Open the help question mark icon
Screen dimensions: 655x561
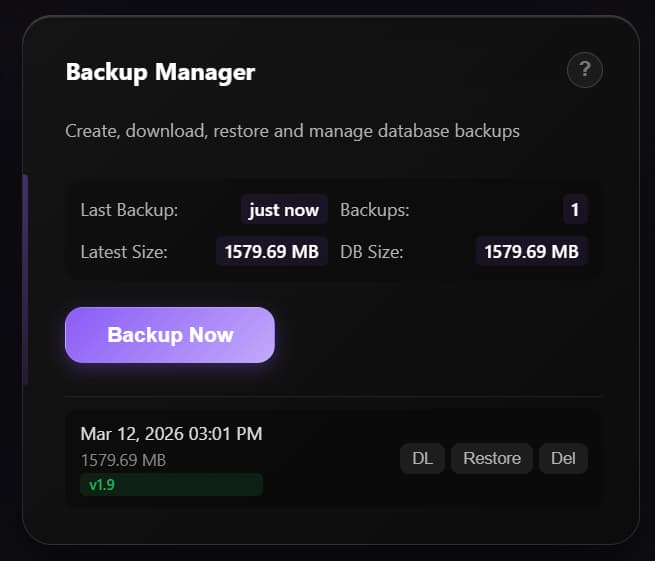(x=584, y=70)
